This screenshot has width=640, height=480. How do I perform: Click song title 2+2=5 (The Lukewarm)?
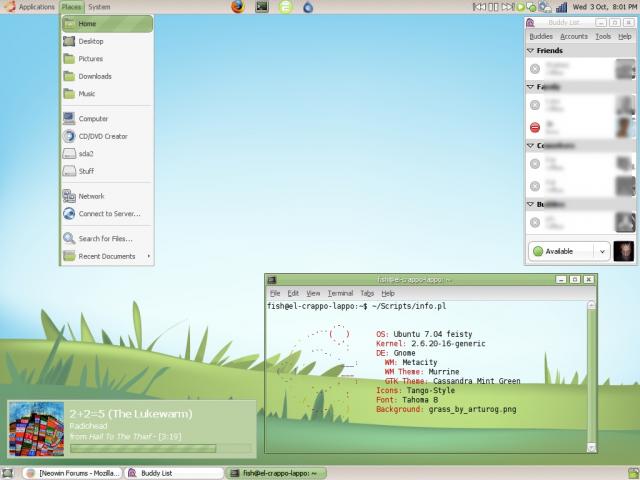(x=131, y=414)
